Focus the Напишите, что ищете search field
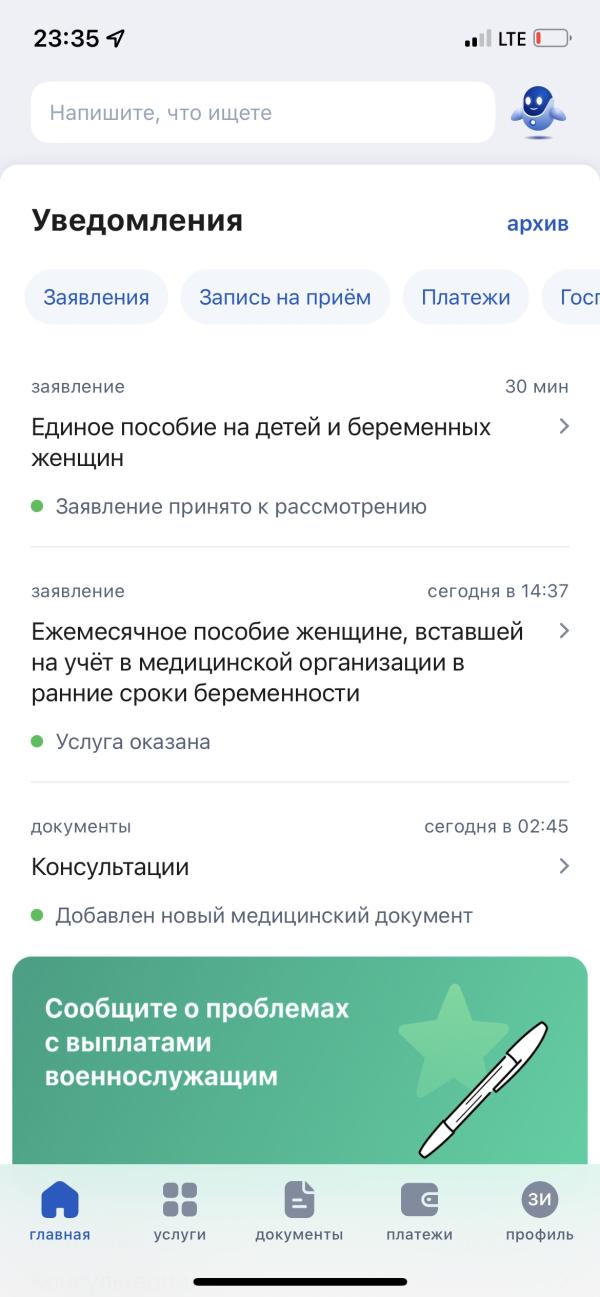Viewport: 600px width, 1297px height. [x=263, y=113]
